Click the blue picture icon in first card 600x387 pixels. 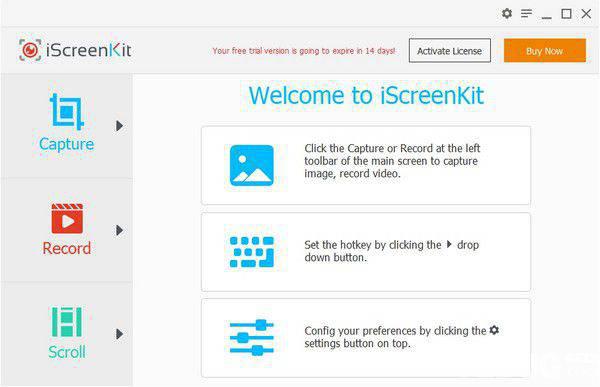click(252, 165)
